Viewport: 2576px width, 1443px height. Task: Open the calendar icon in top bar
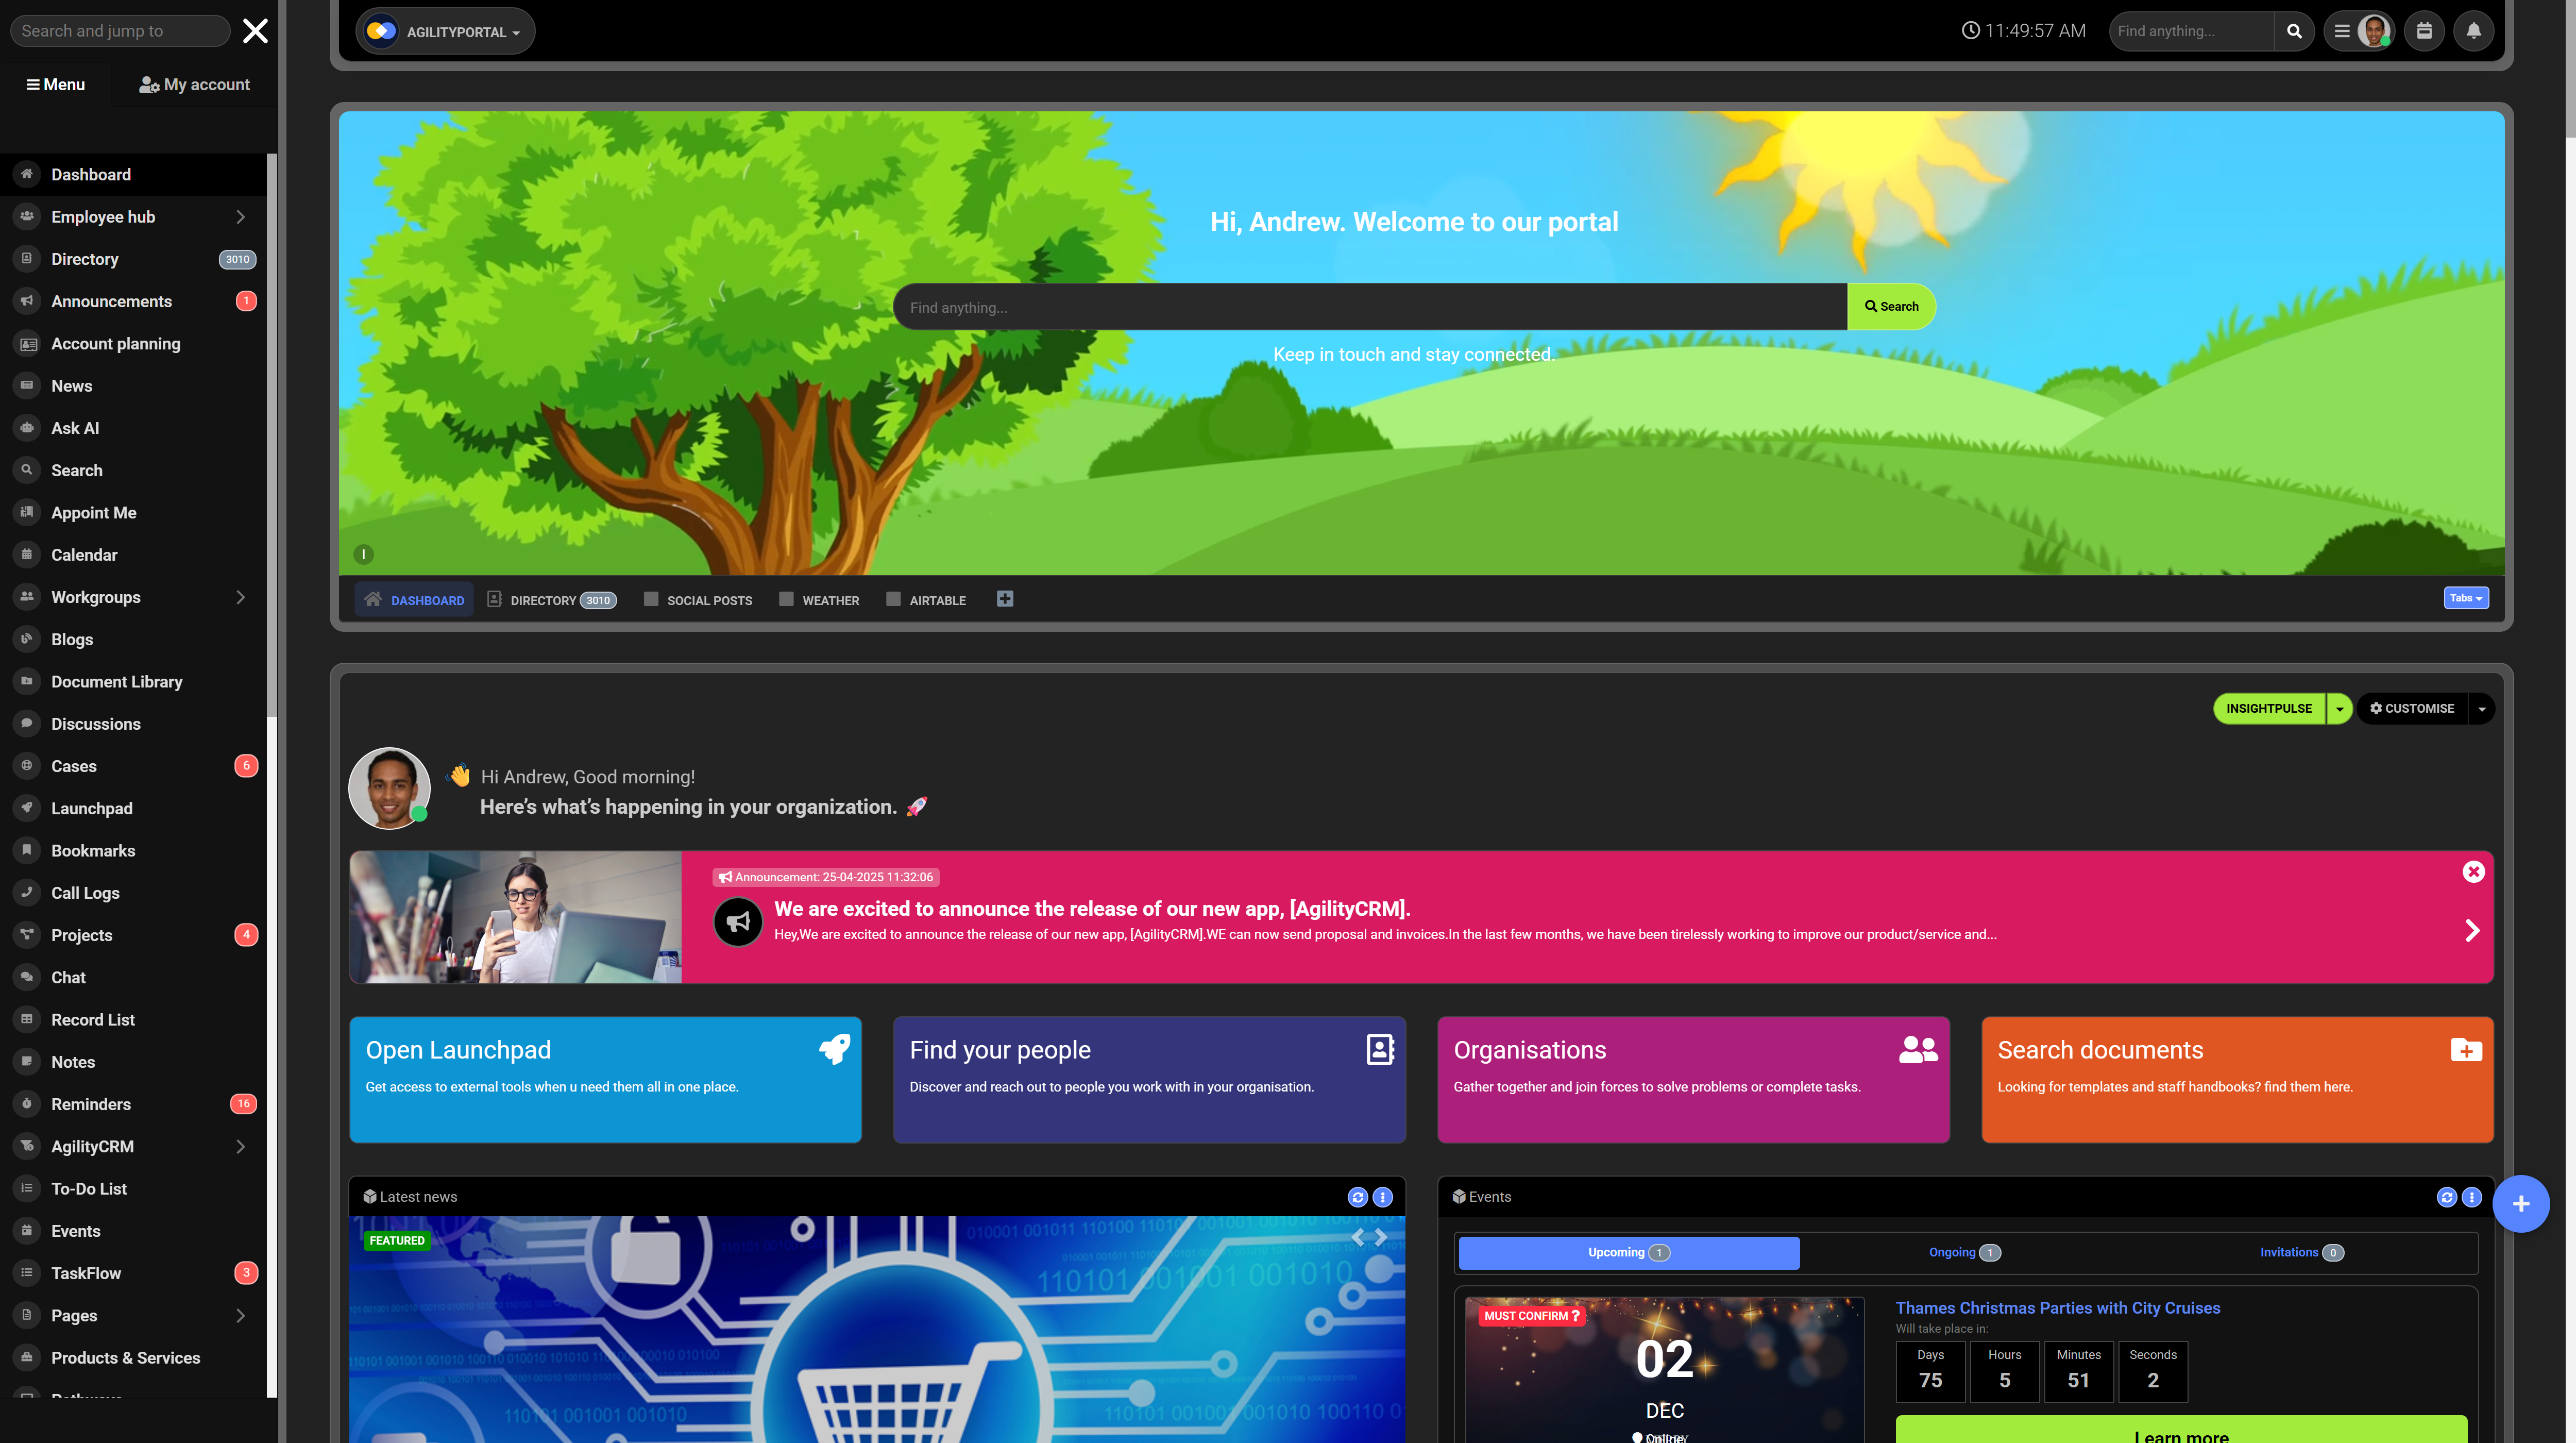2424,31
